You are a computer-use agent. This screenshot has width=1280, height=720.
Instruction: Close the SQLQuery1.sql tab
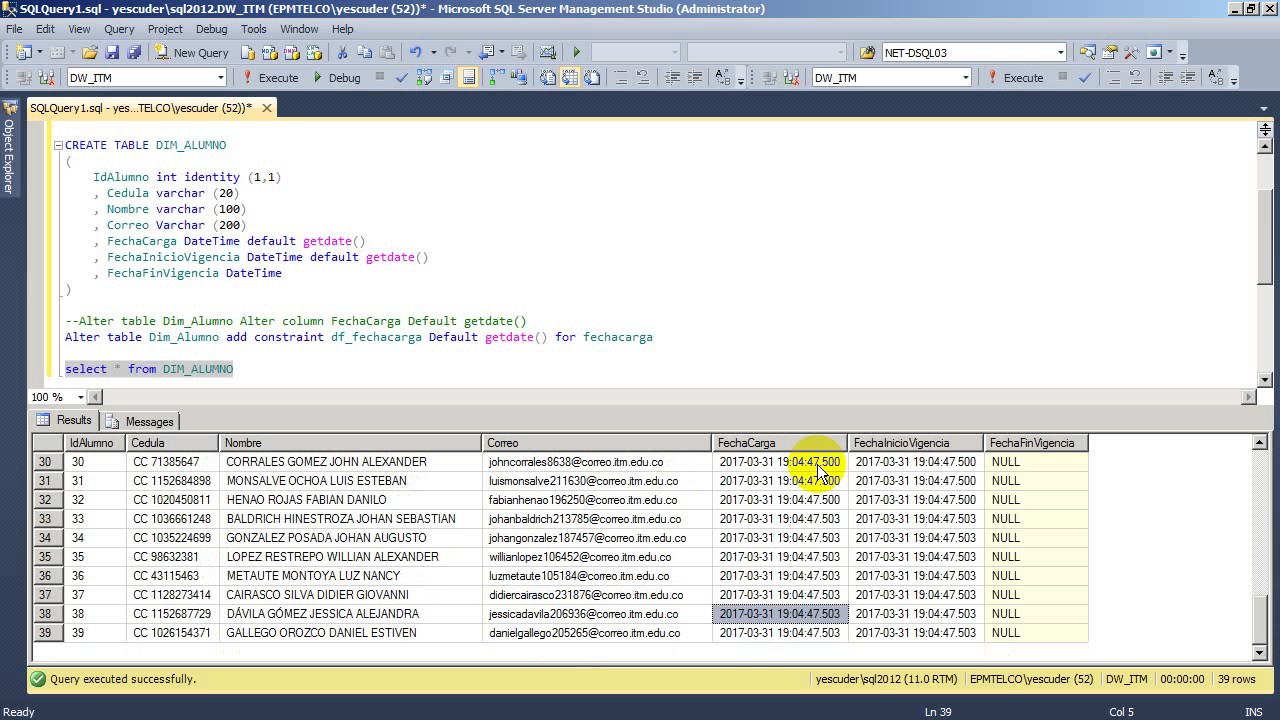pos(267,108)
